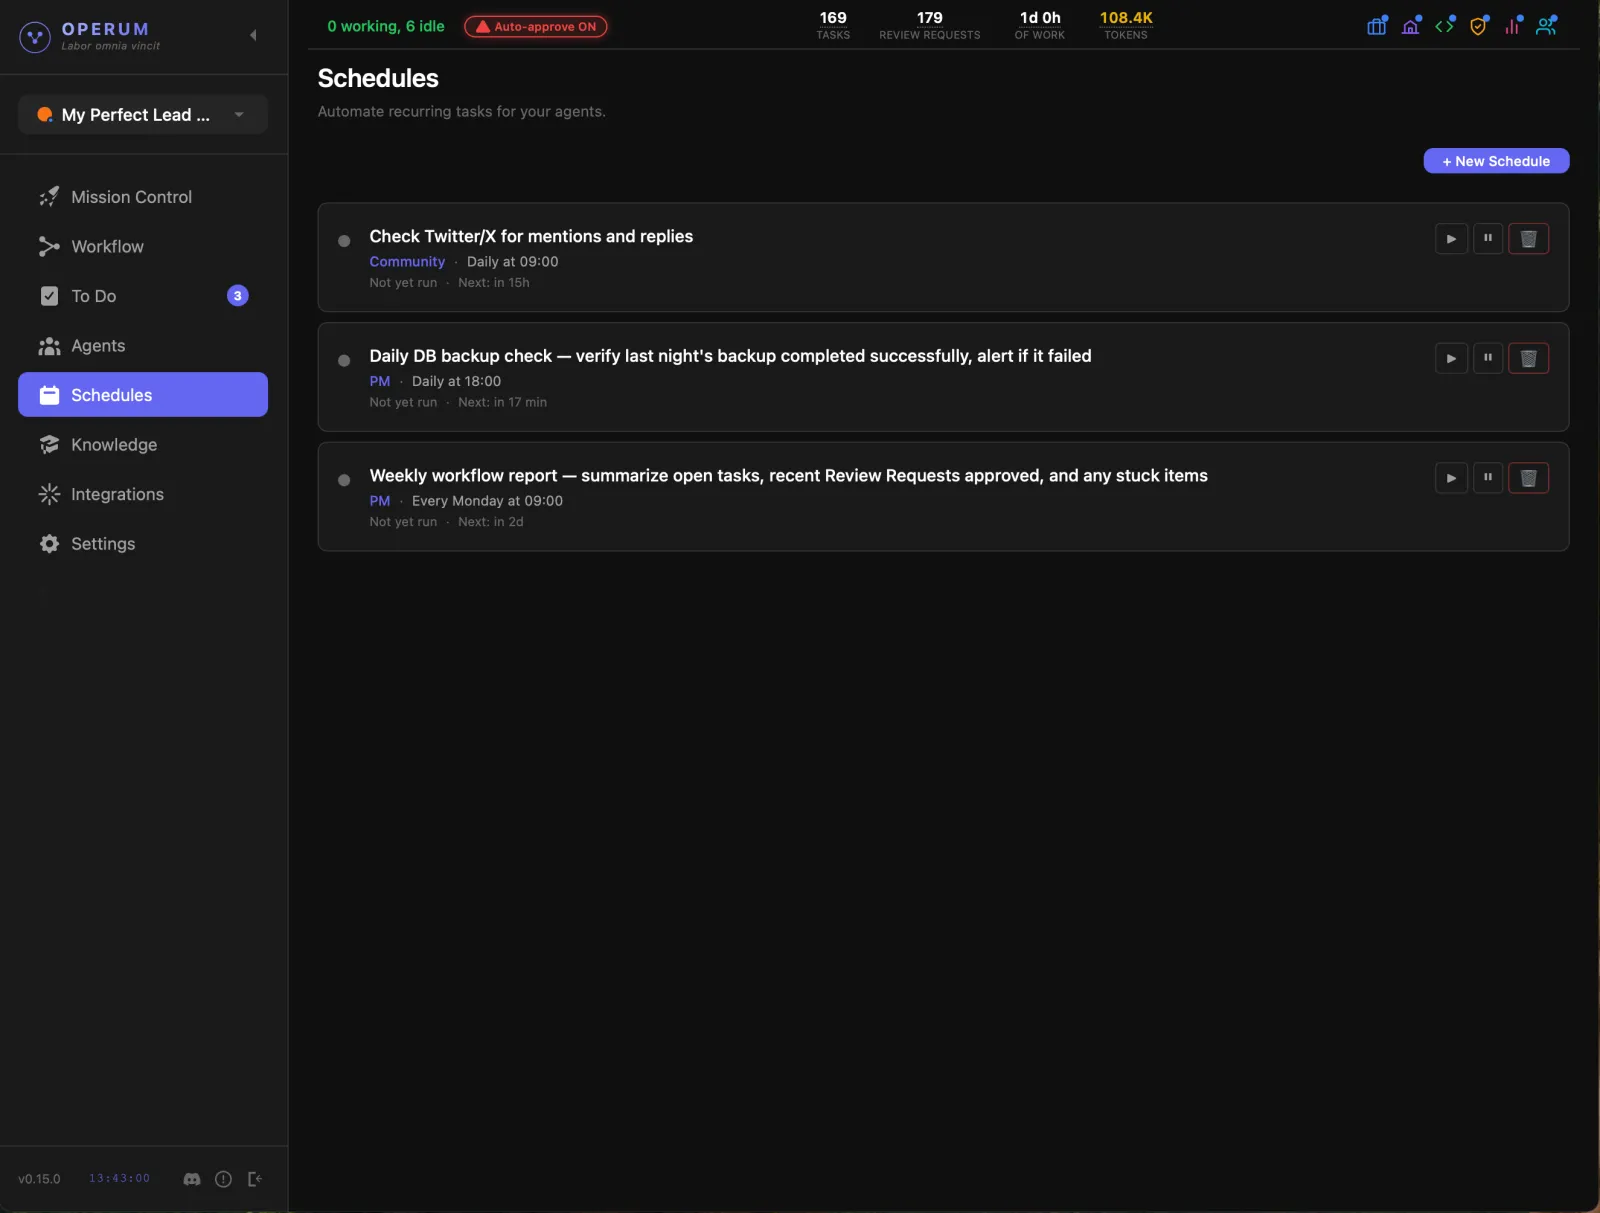The height and width of the screenshot is (1213, 1600).
Task: Click the logout icon in the bottom bar
Action: [255, 1179]
